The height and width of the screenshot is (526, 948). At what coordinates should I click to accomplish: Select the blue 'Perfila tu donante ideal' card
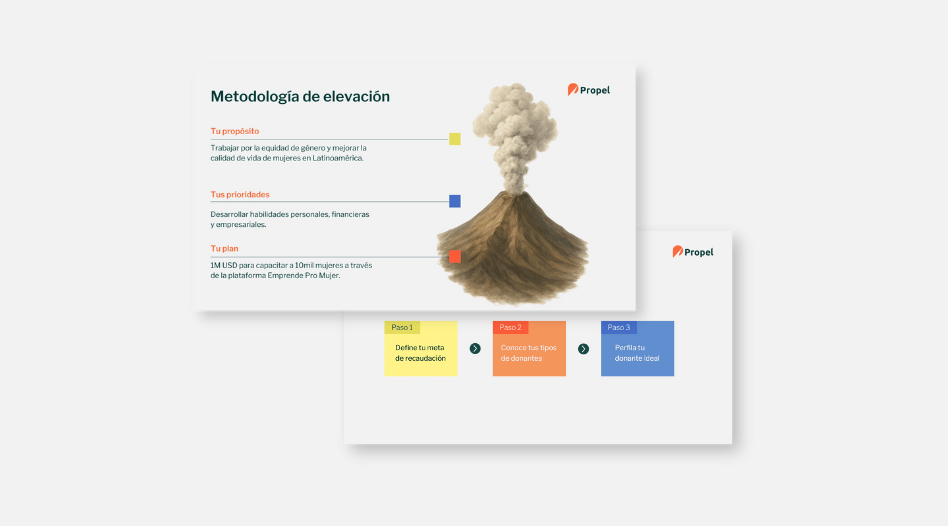(x=637, y=349)
